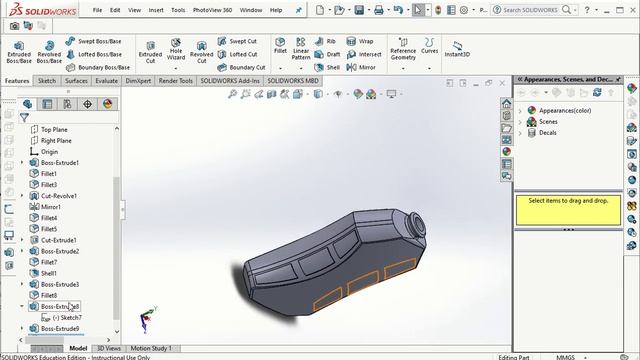Click the Swept Boss/Base tool

click(93, 41)
